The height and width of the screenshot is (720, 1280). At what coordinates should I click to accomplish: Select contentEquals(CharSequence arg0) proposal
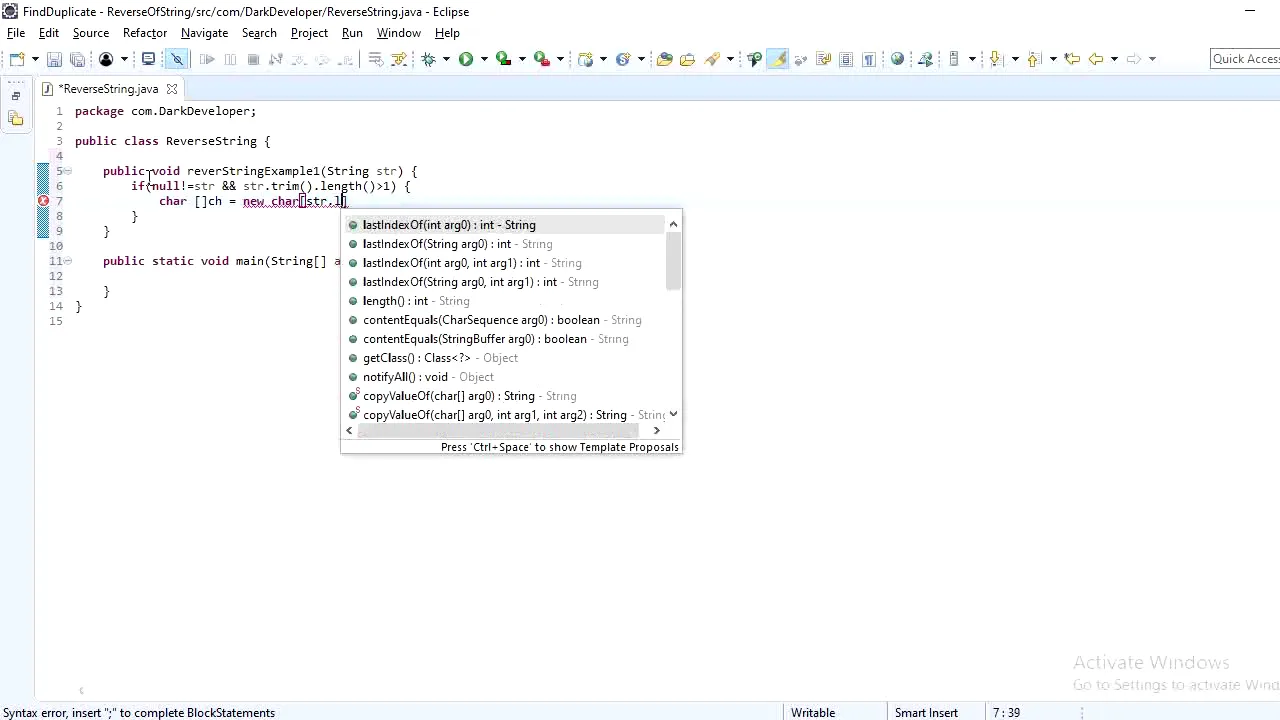pyautogui.click(x=505, y=320)
